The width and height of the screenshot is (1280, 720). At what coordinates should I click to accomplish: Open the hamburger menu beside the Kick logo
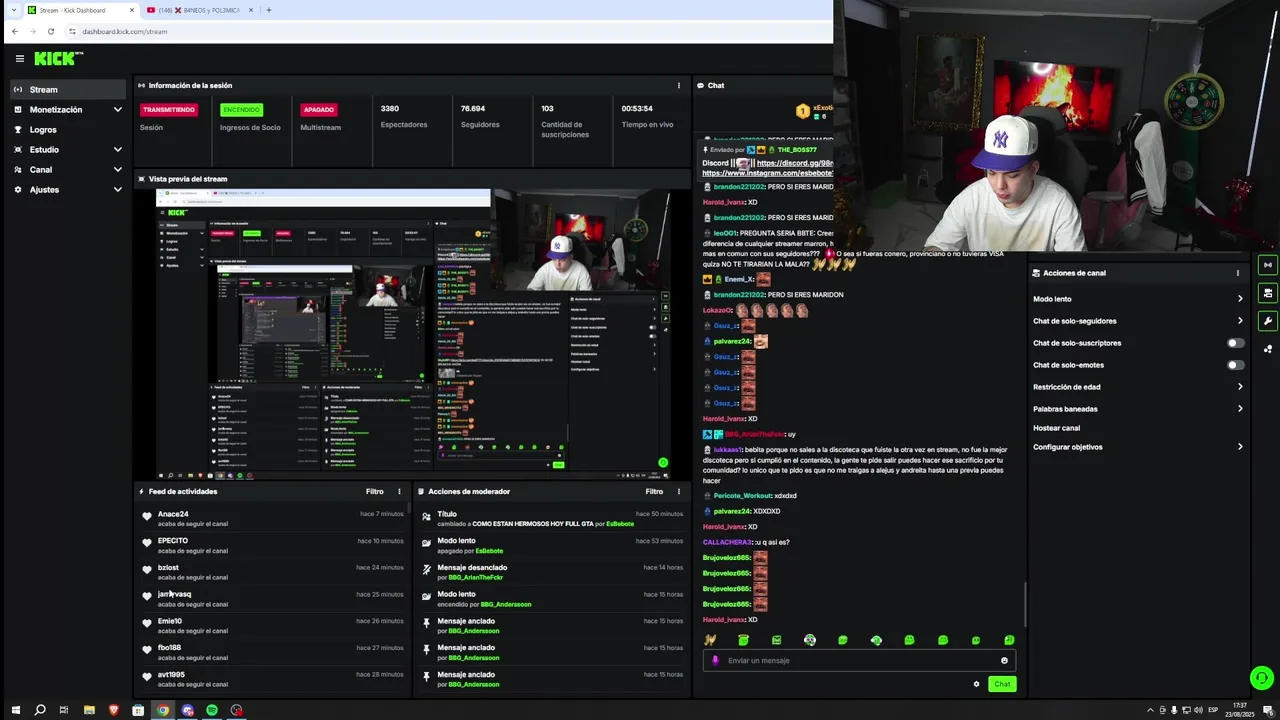click(19, 59)
